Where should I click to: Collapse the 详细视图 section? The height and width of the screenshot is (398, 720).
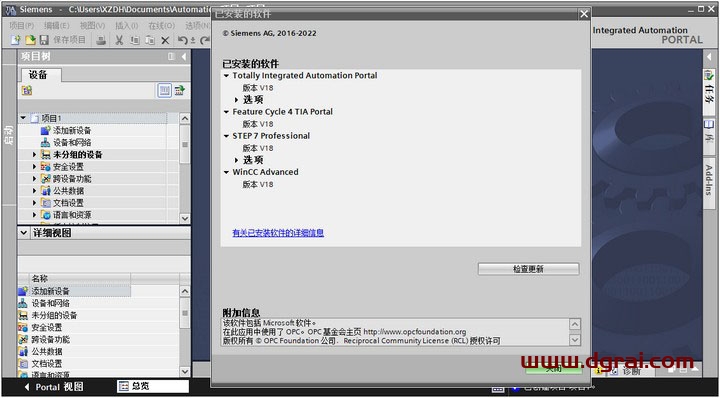click(x=24, y=233)
